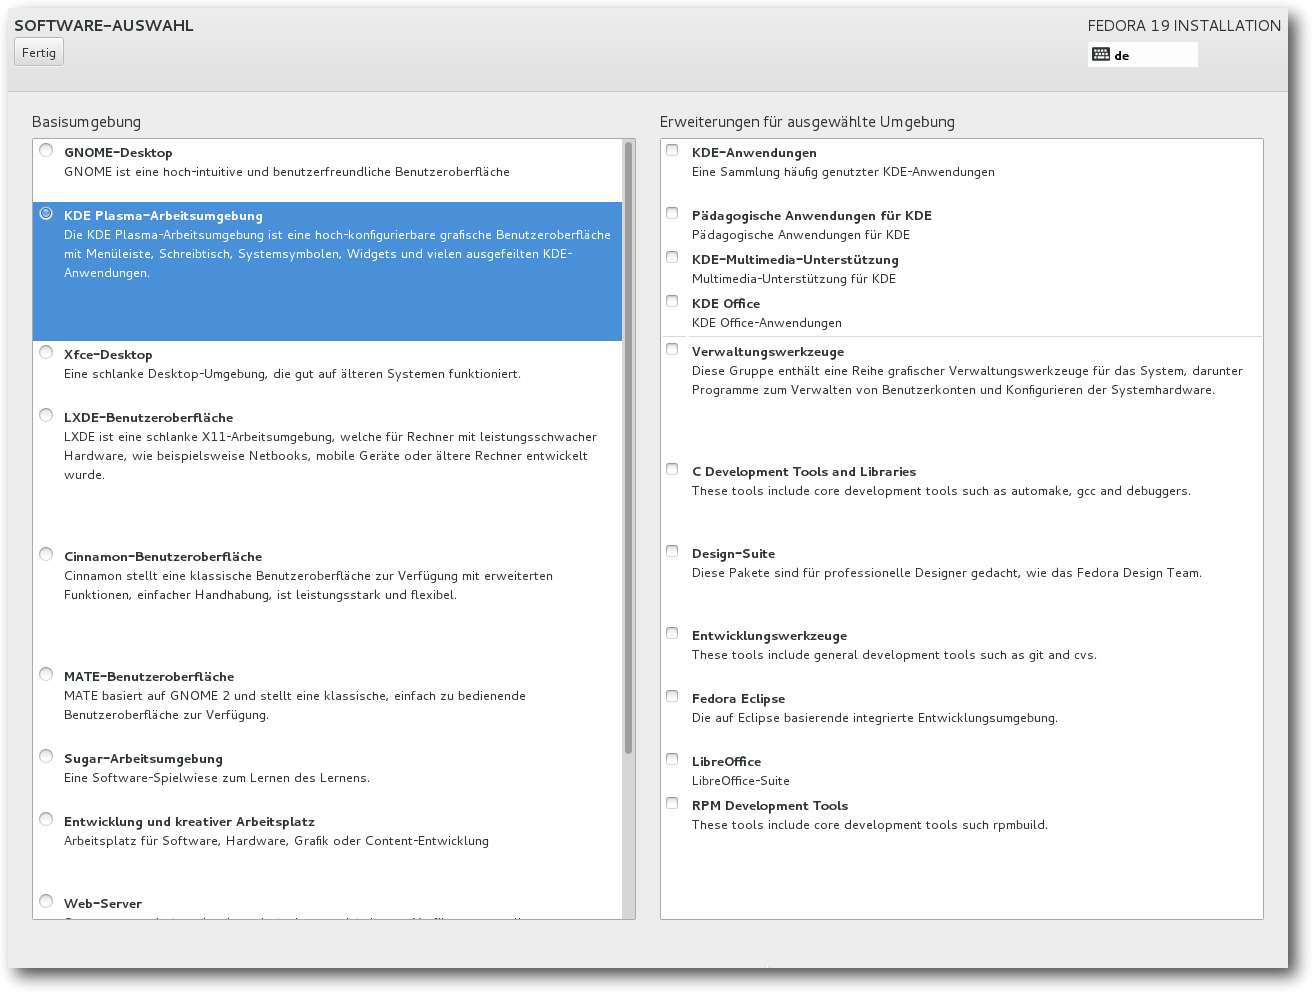Viewport: 1312px width, 992px height.
Task: Enable the Design-Suite checkbox
Action: coord(672,552)
